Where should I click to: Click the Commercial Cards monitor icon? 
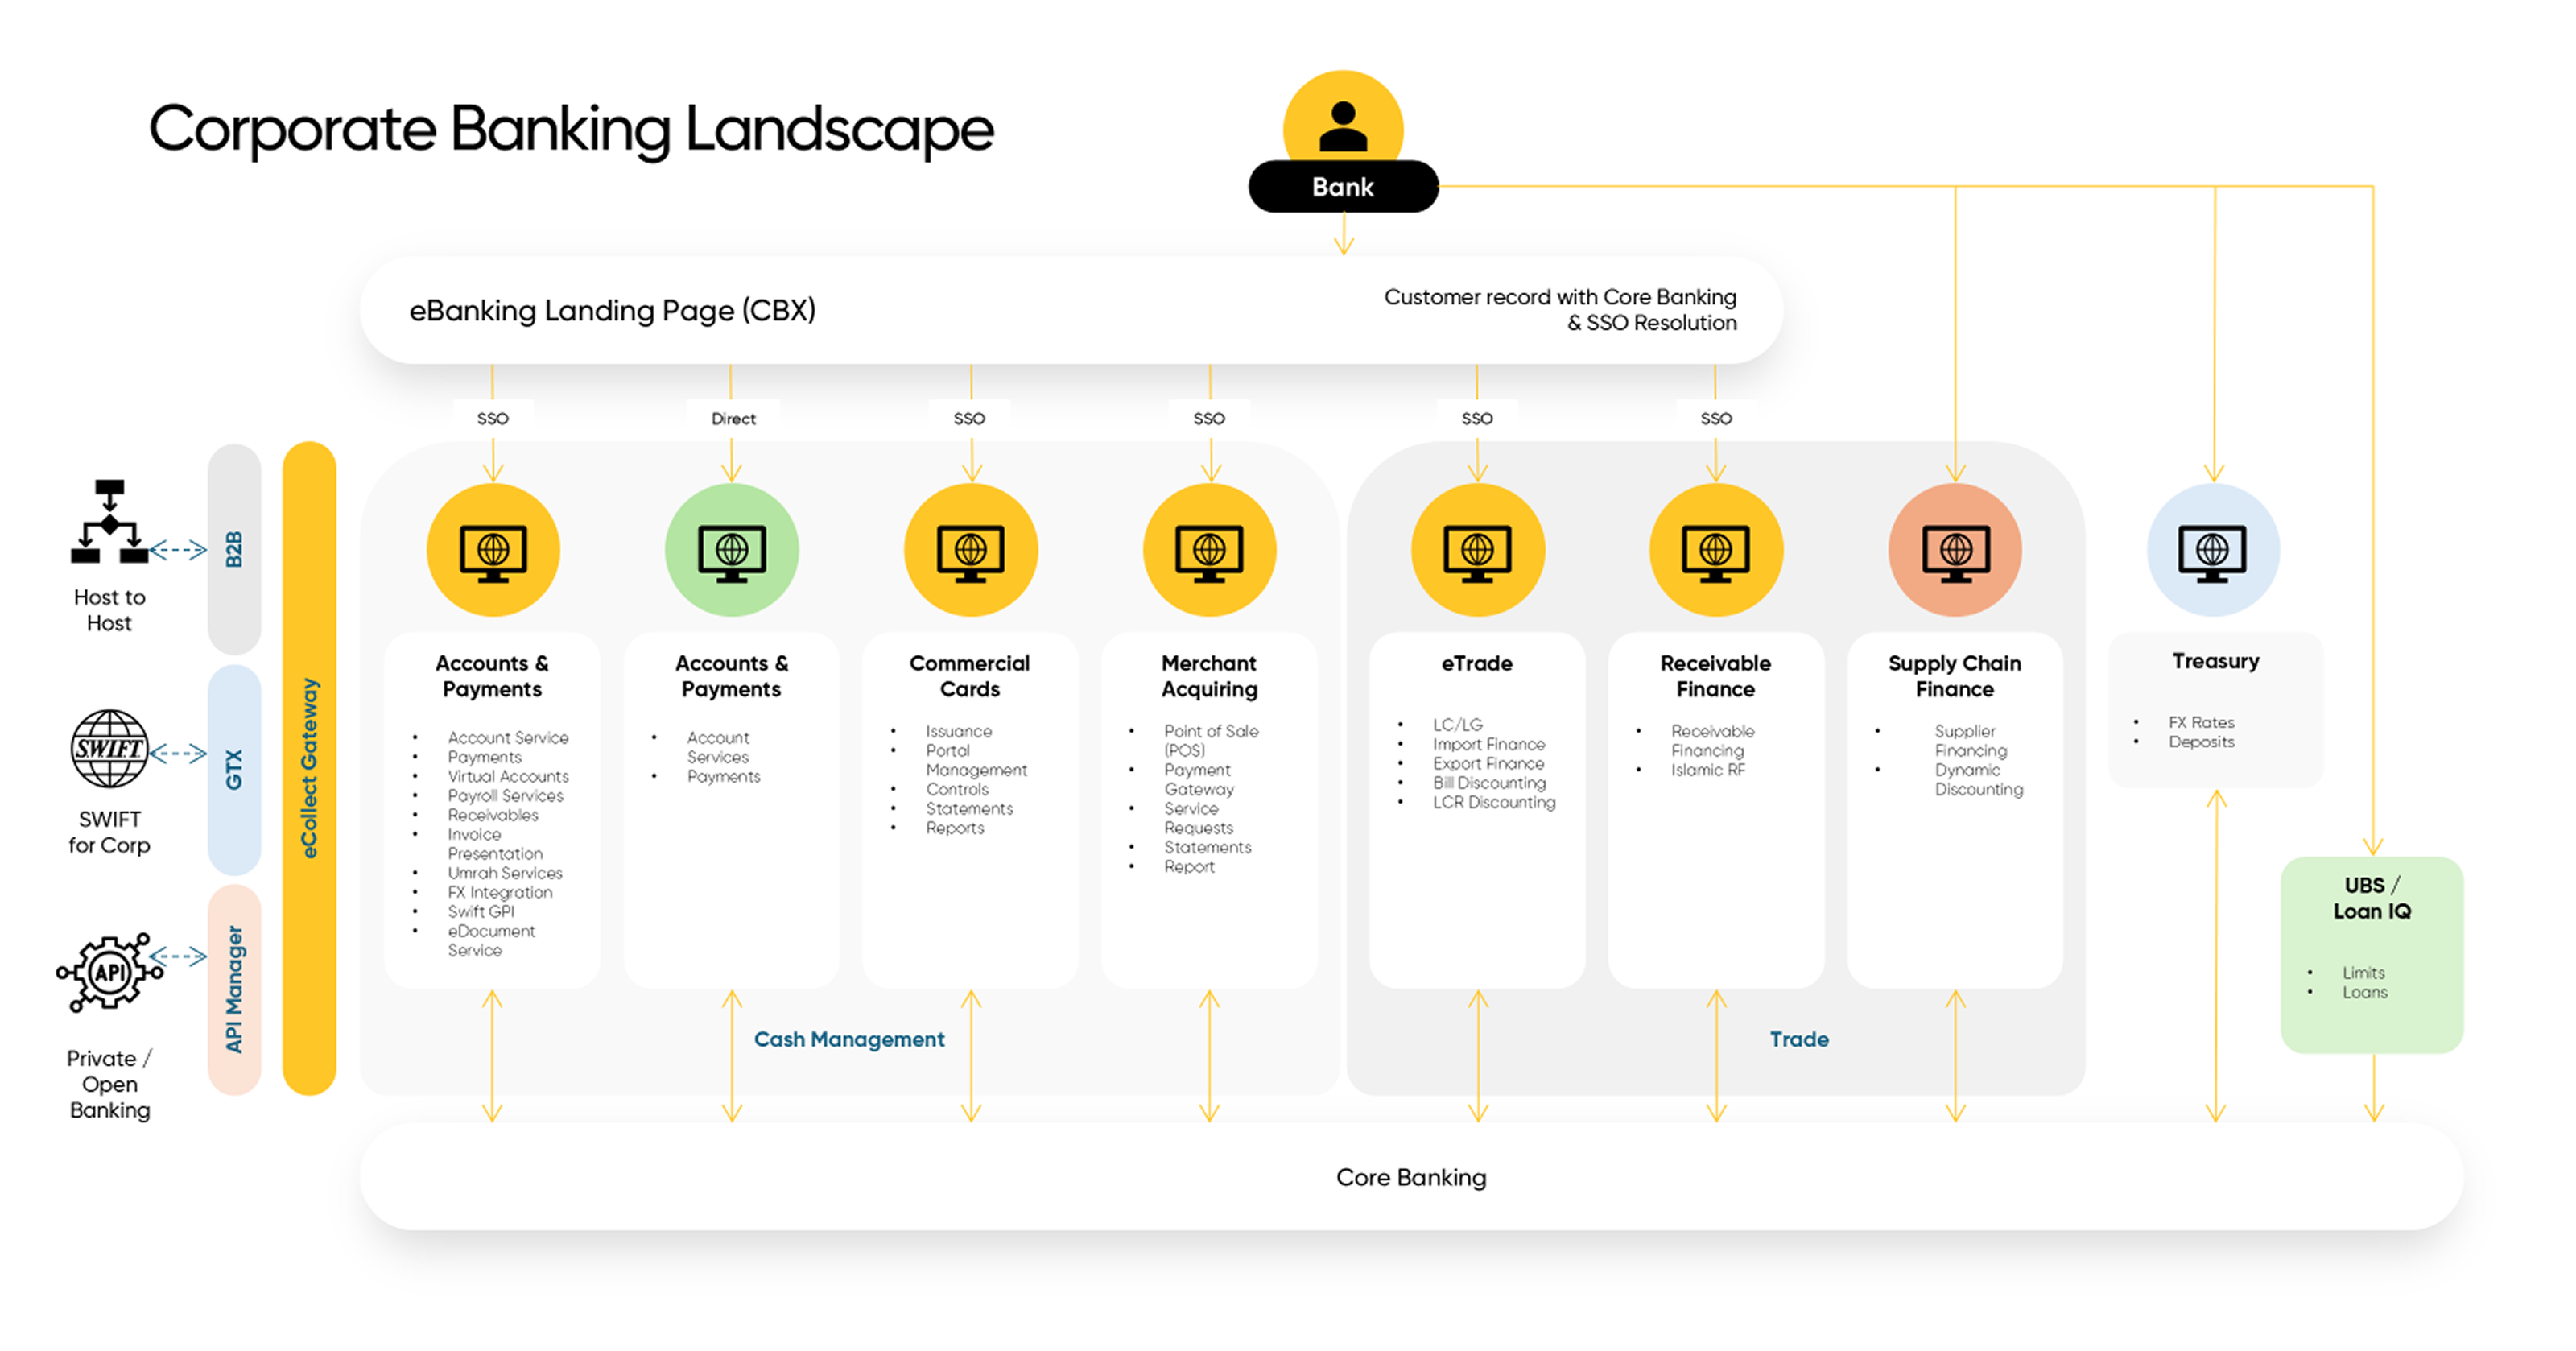[970, 550]
